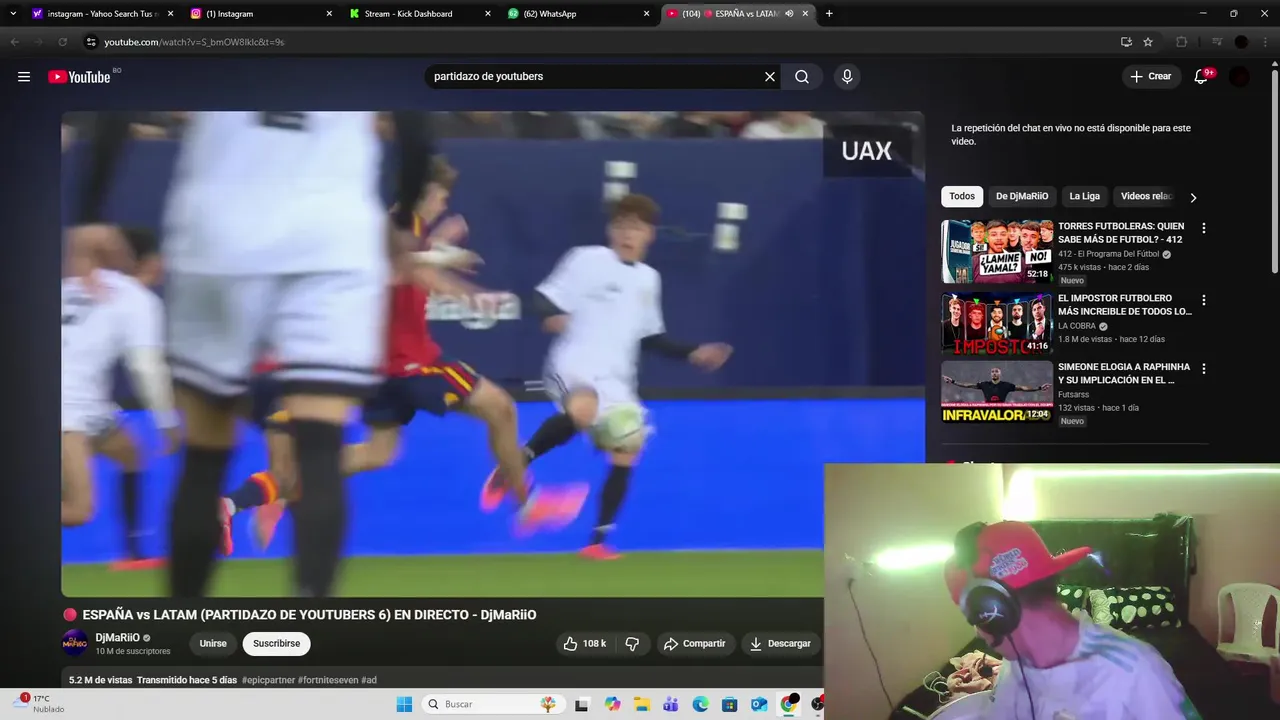Open the #epicpartner hashtag link
Screen dimensions: 1280x720
click(268, 680)
